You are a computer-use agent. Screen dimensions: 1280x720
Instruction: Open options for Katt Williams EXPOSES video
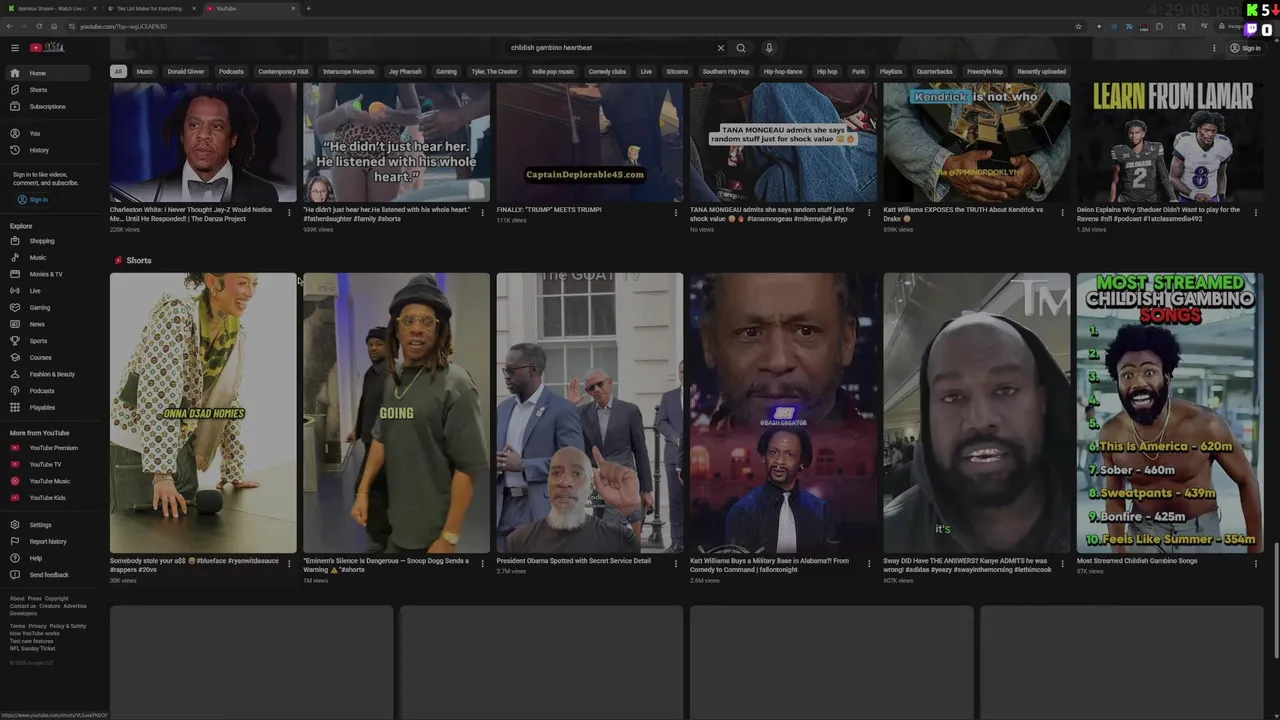point(1062,212)
